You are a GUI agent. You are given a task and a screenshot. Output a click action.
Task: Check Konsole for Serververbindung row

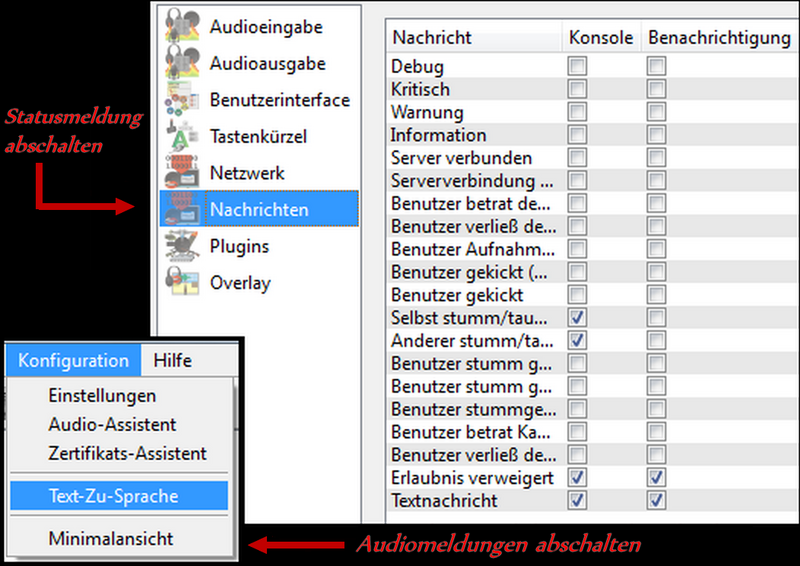(577, 180)
